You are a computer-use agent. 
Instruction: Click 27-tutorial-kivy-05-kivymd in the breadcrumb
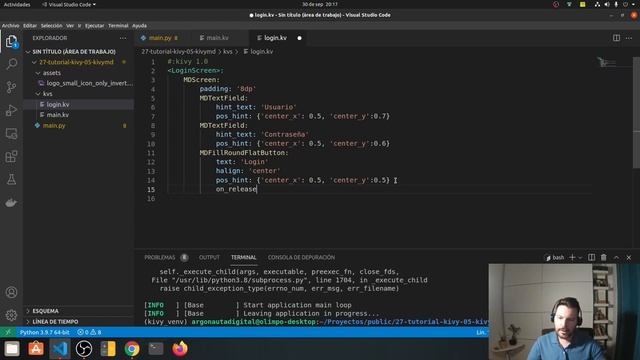click(x=178, y=52)
